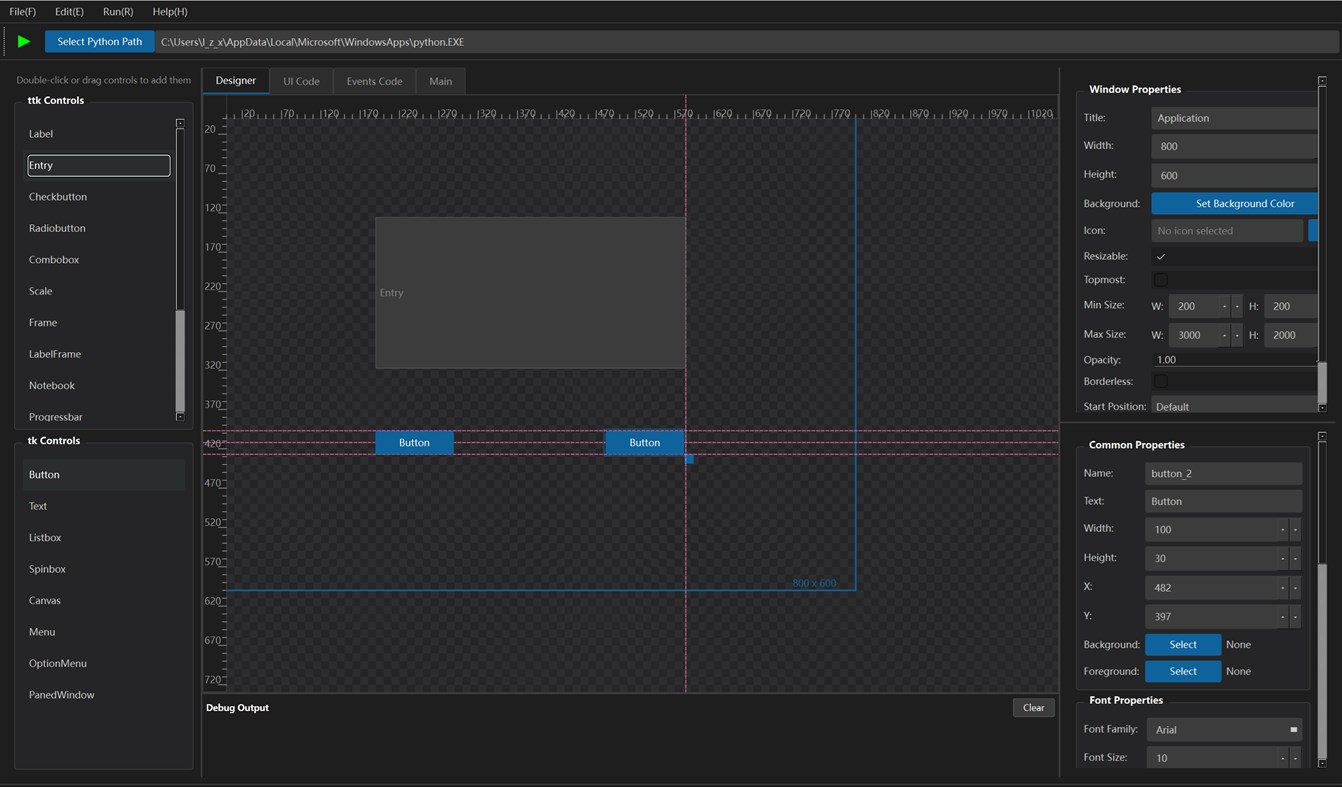This screenshot has width=1342, height=787.
Task: Open the File(F) menu
Action: click(22, 12)
